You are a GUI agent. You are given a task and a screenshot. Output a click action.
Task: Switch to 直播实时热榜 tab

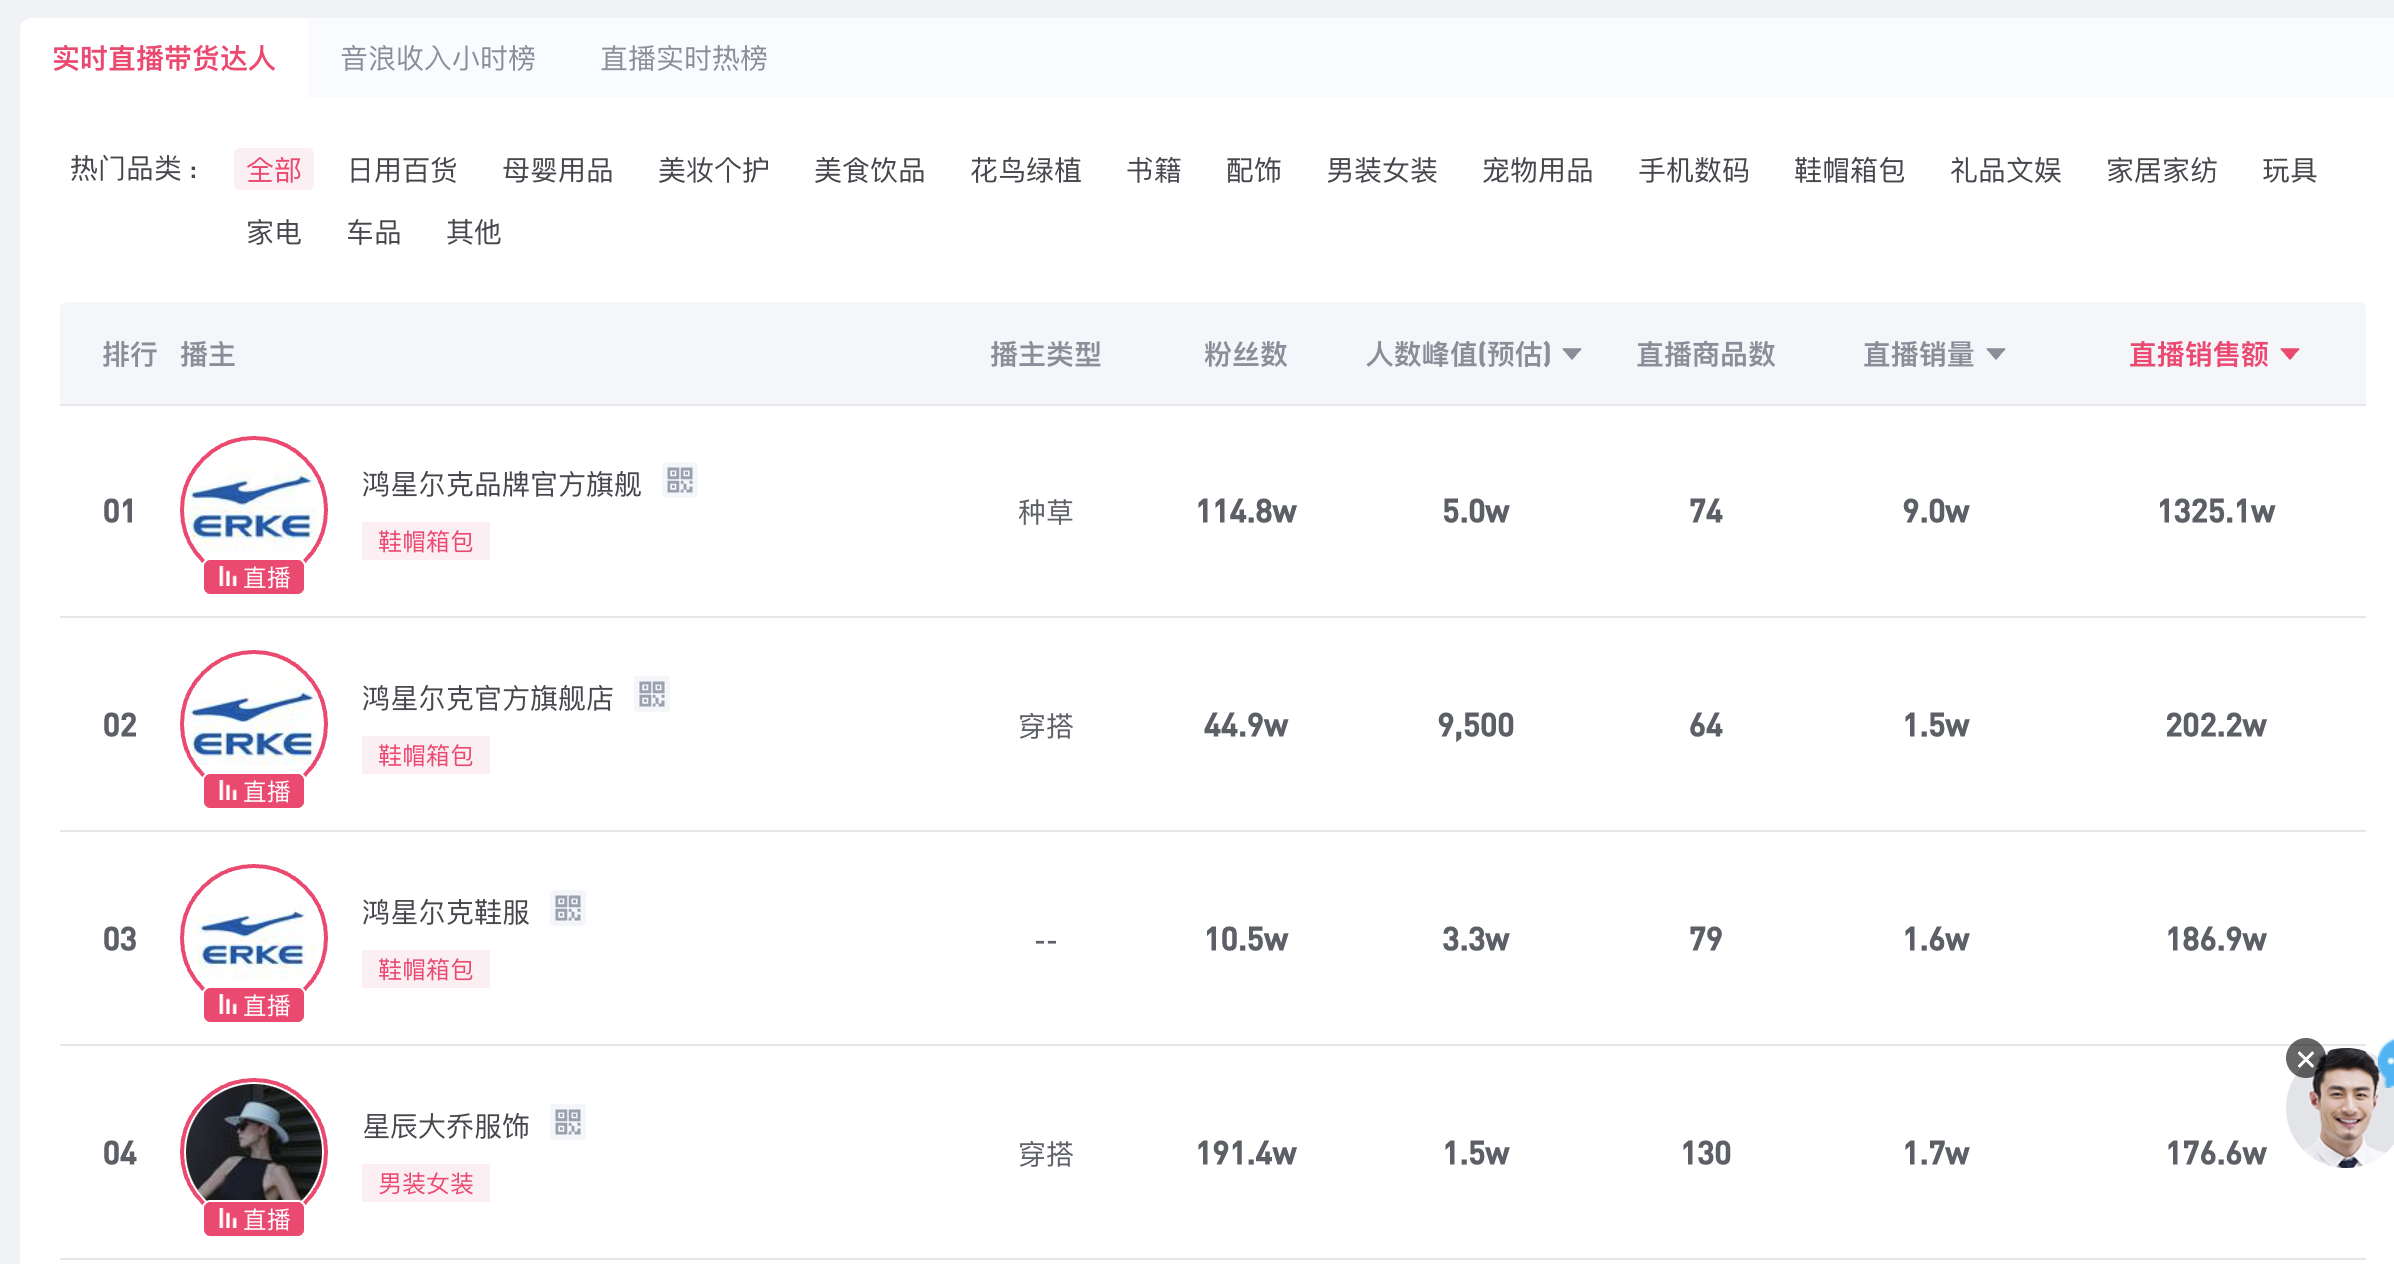tap(684, 58)
